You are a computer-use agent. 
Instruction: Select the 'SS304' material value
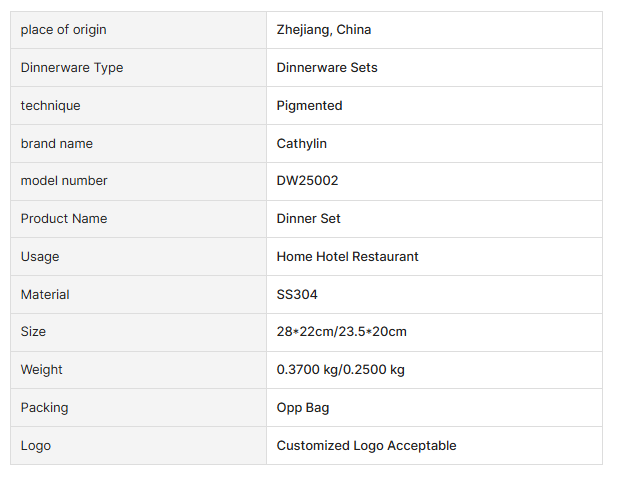[x=297, y=295]
